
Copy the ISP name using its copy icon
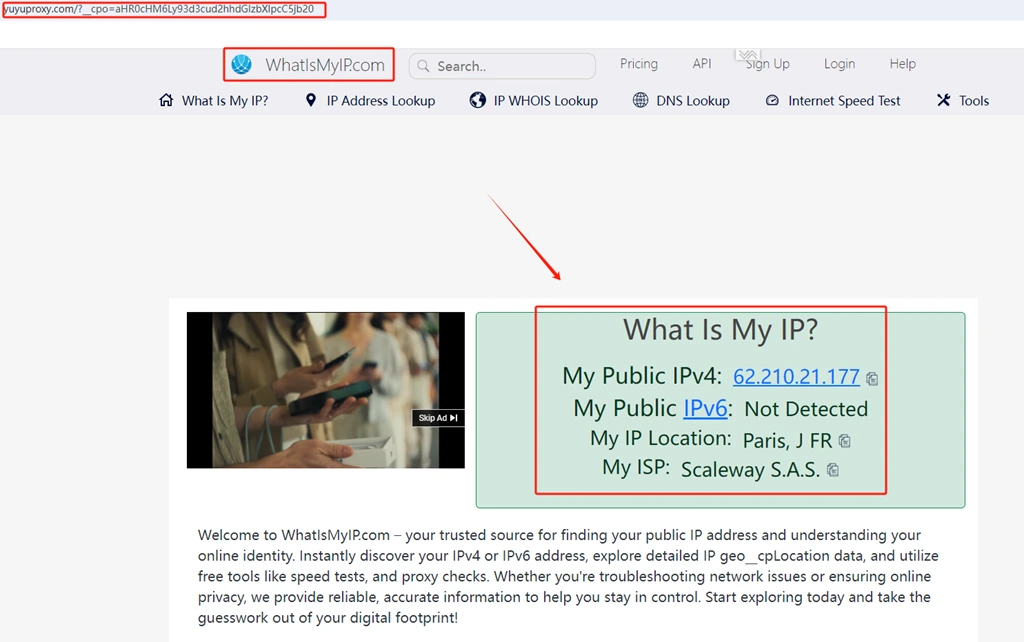click(833, 470)
